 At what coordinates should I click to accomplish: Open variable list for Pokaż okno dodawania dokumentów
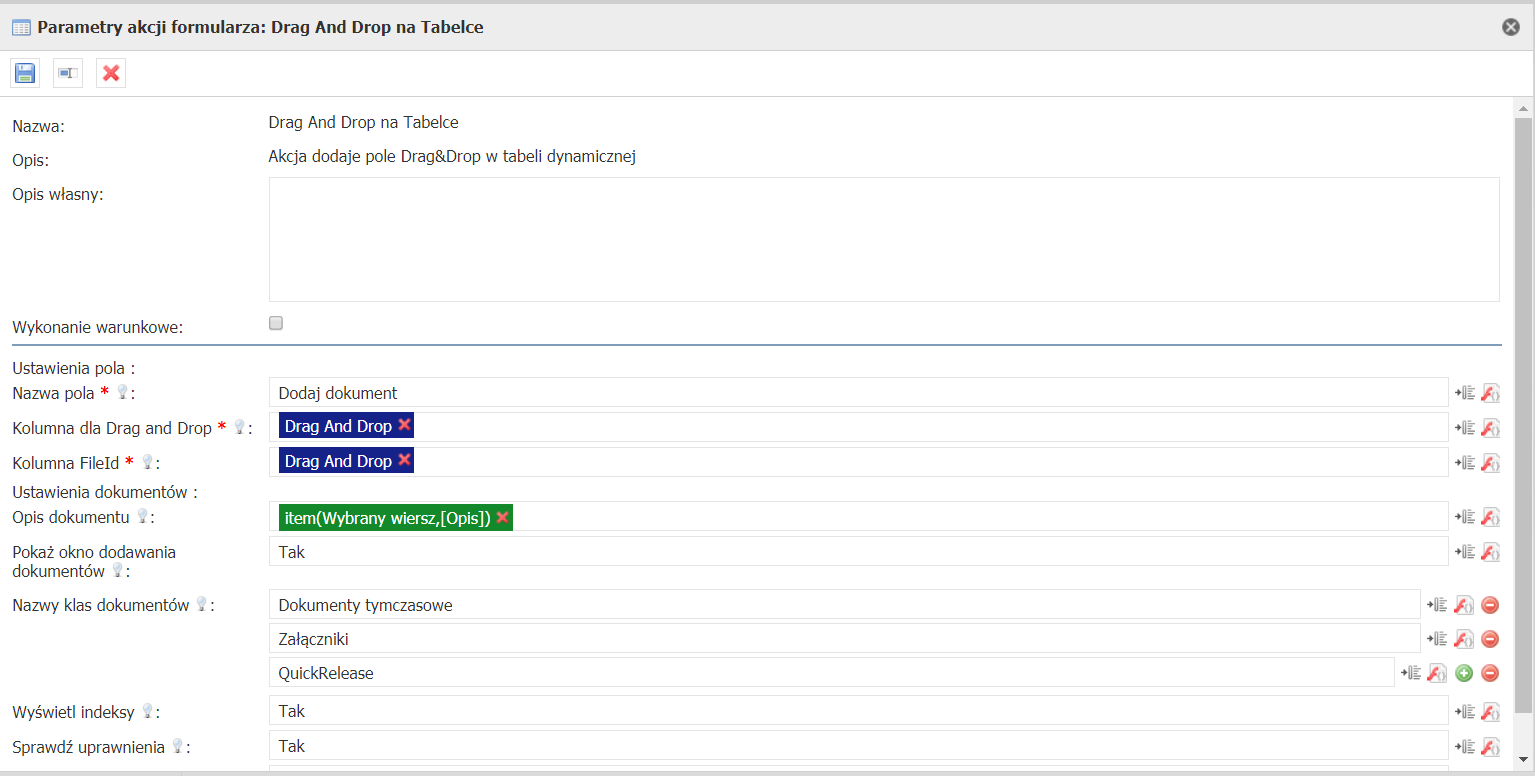pos(1465,552)
